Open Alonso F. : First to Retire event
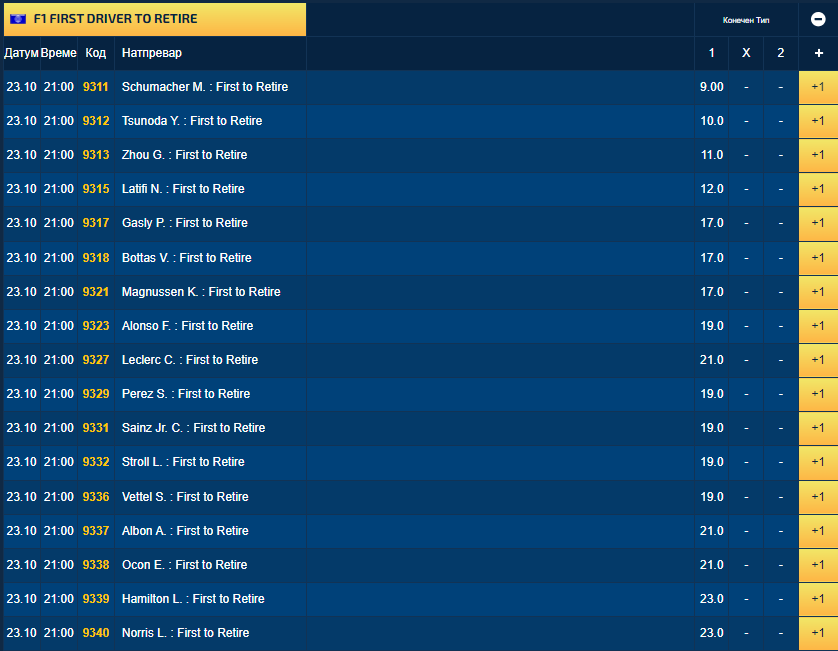This screenshot has height=651, width=838. [x=188, y=326]
